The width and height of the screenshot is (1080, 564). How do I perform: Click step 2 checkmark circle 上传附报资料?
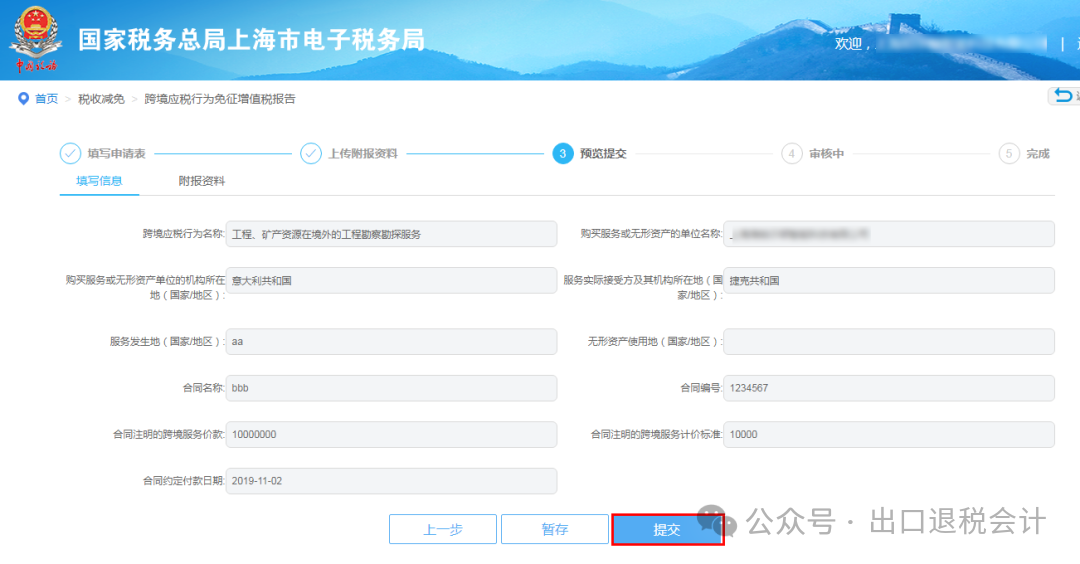click(x=311, y=153)
